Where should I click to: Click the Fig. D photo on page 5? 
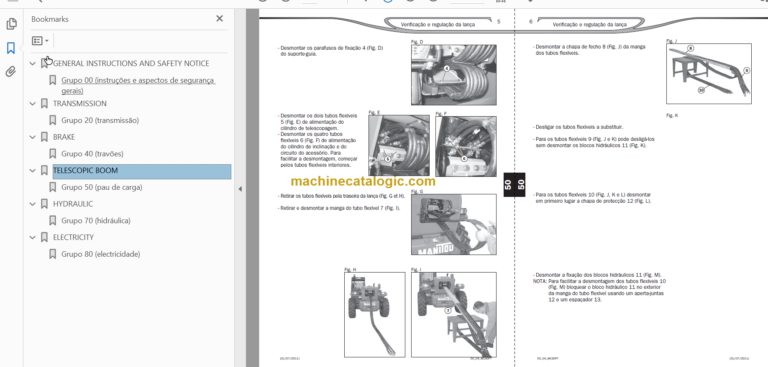(454, 74)
